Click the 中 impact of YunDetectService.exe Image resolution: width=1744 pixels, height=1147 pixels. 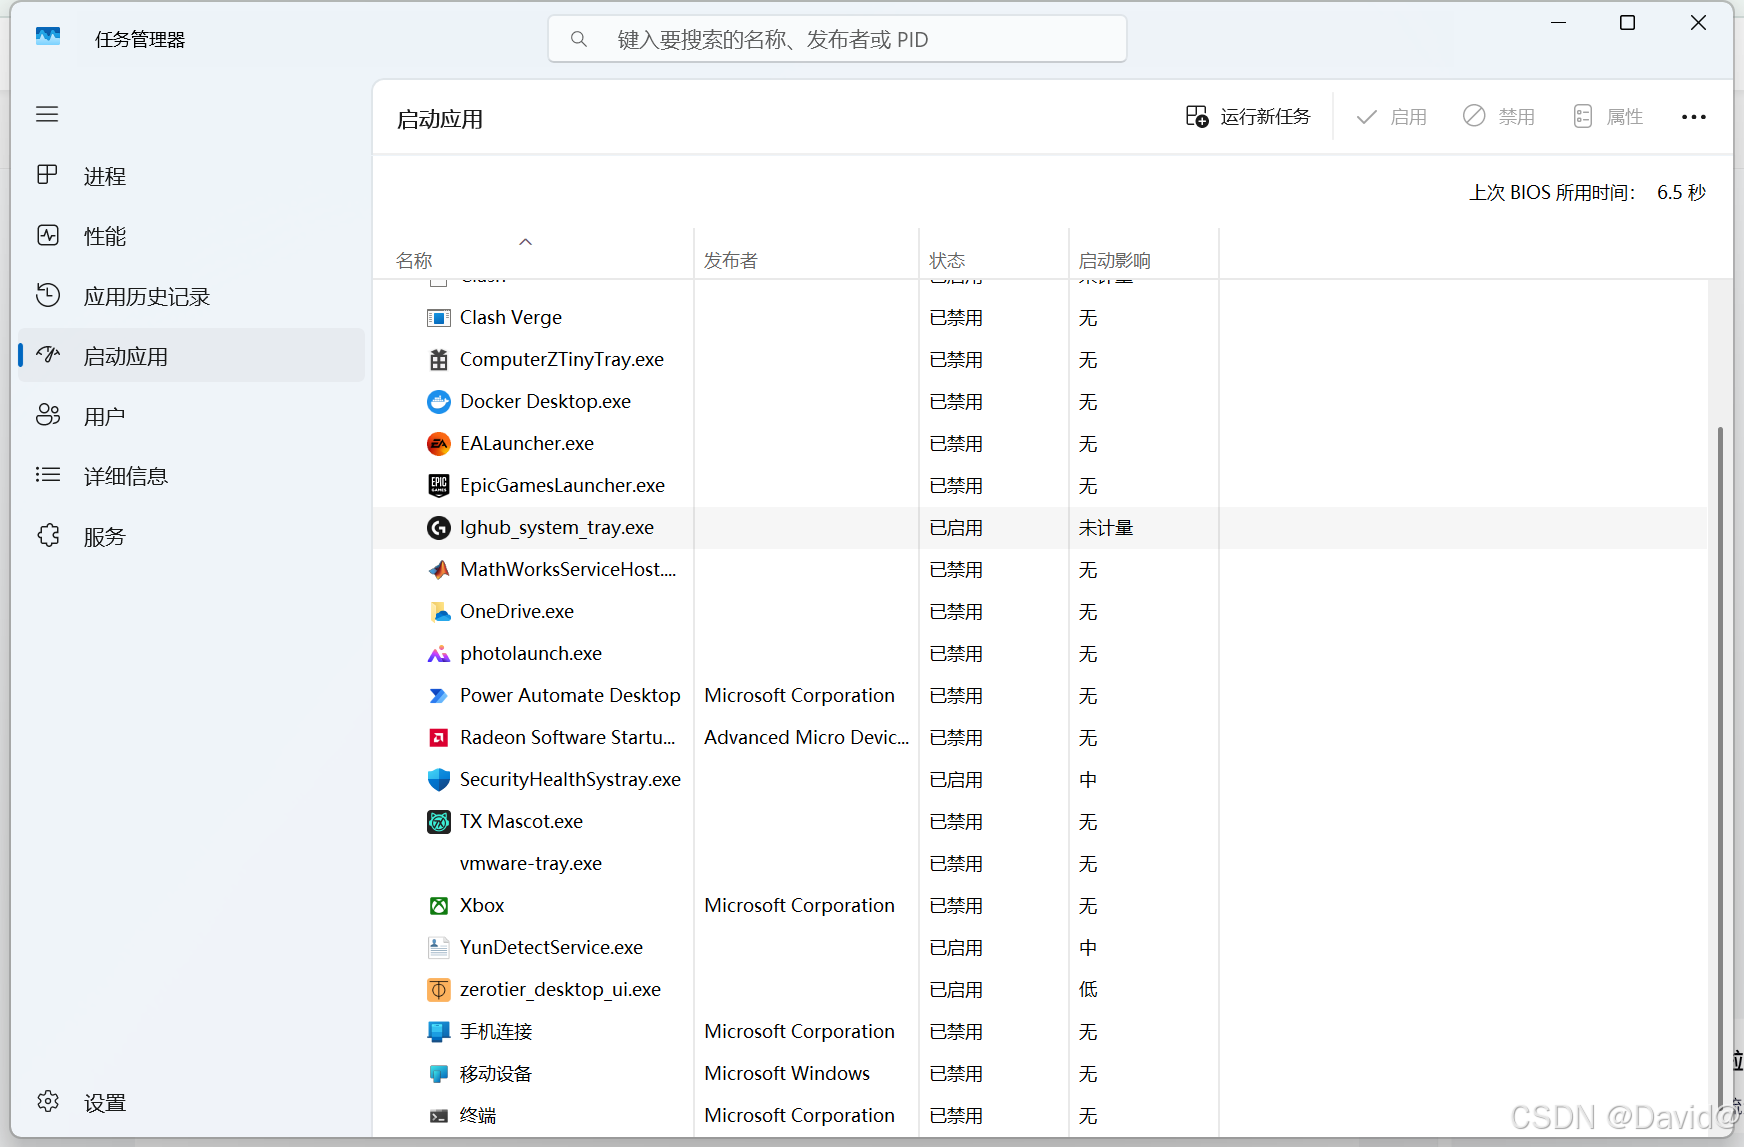coord(1088,948)
